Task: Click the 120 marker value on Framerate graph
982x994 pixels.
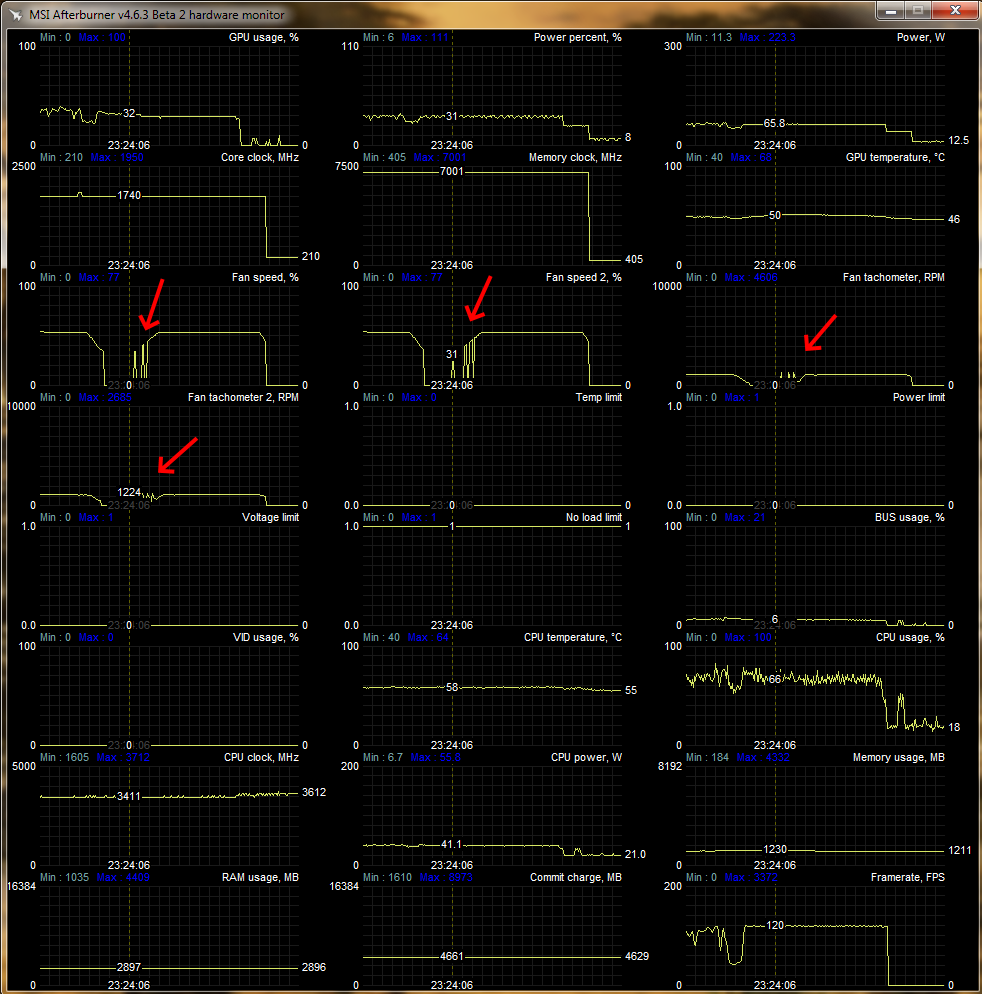Action: [x=775, y=925]
